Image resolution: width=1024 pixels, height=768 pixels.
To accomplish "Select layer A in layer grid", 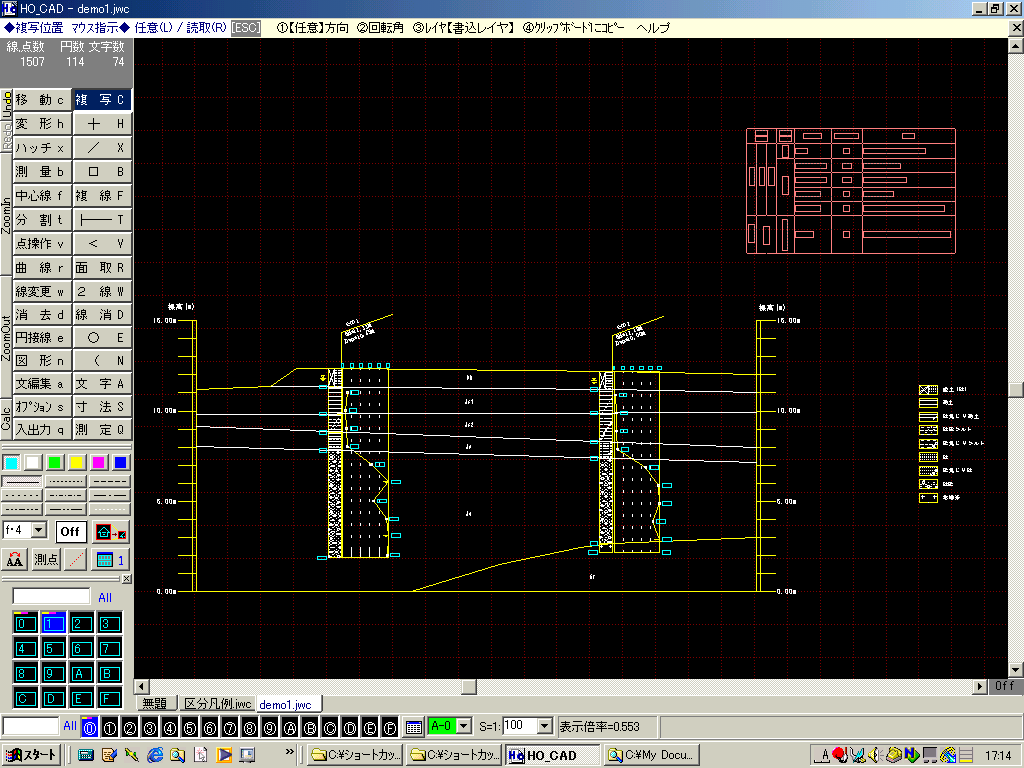I will tap(81, 673).
